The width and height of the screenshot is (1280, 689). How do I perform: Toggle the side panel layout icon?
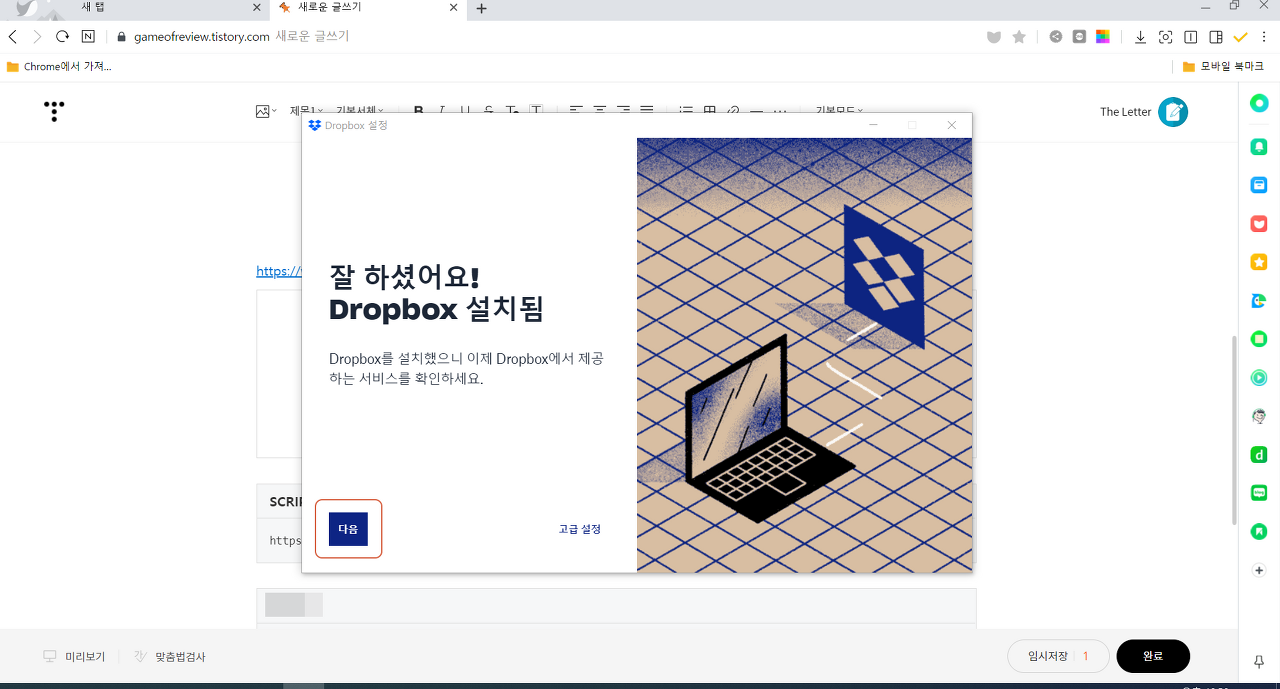(1216, 37)
